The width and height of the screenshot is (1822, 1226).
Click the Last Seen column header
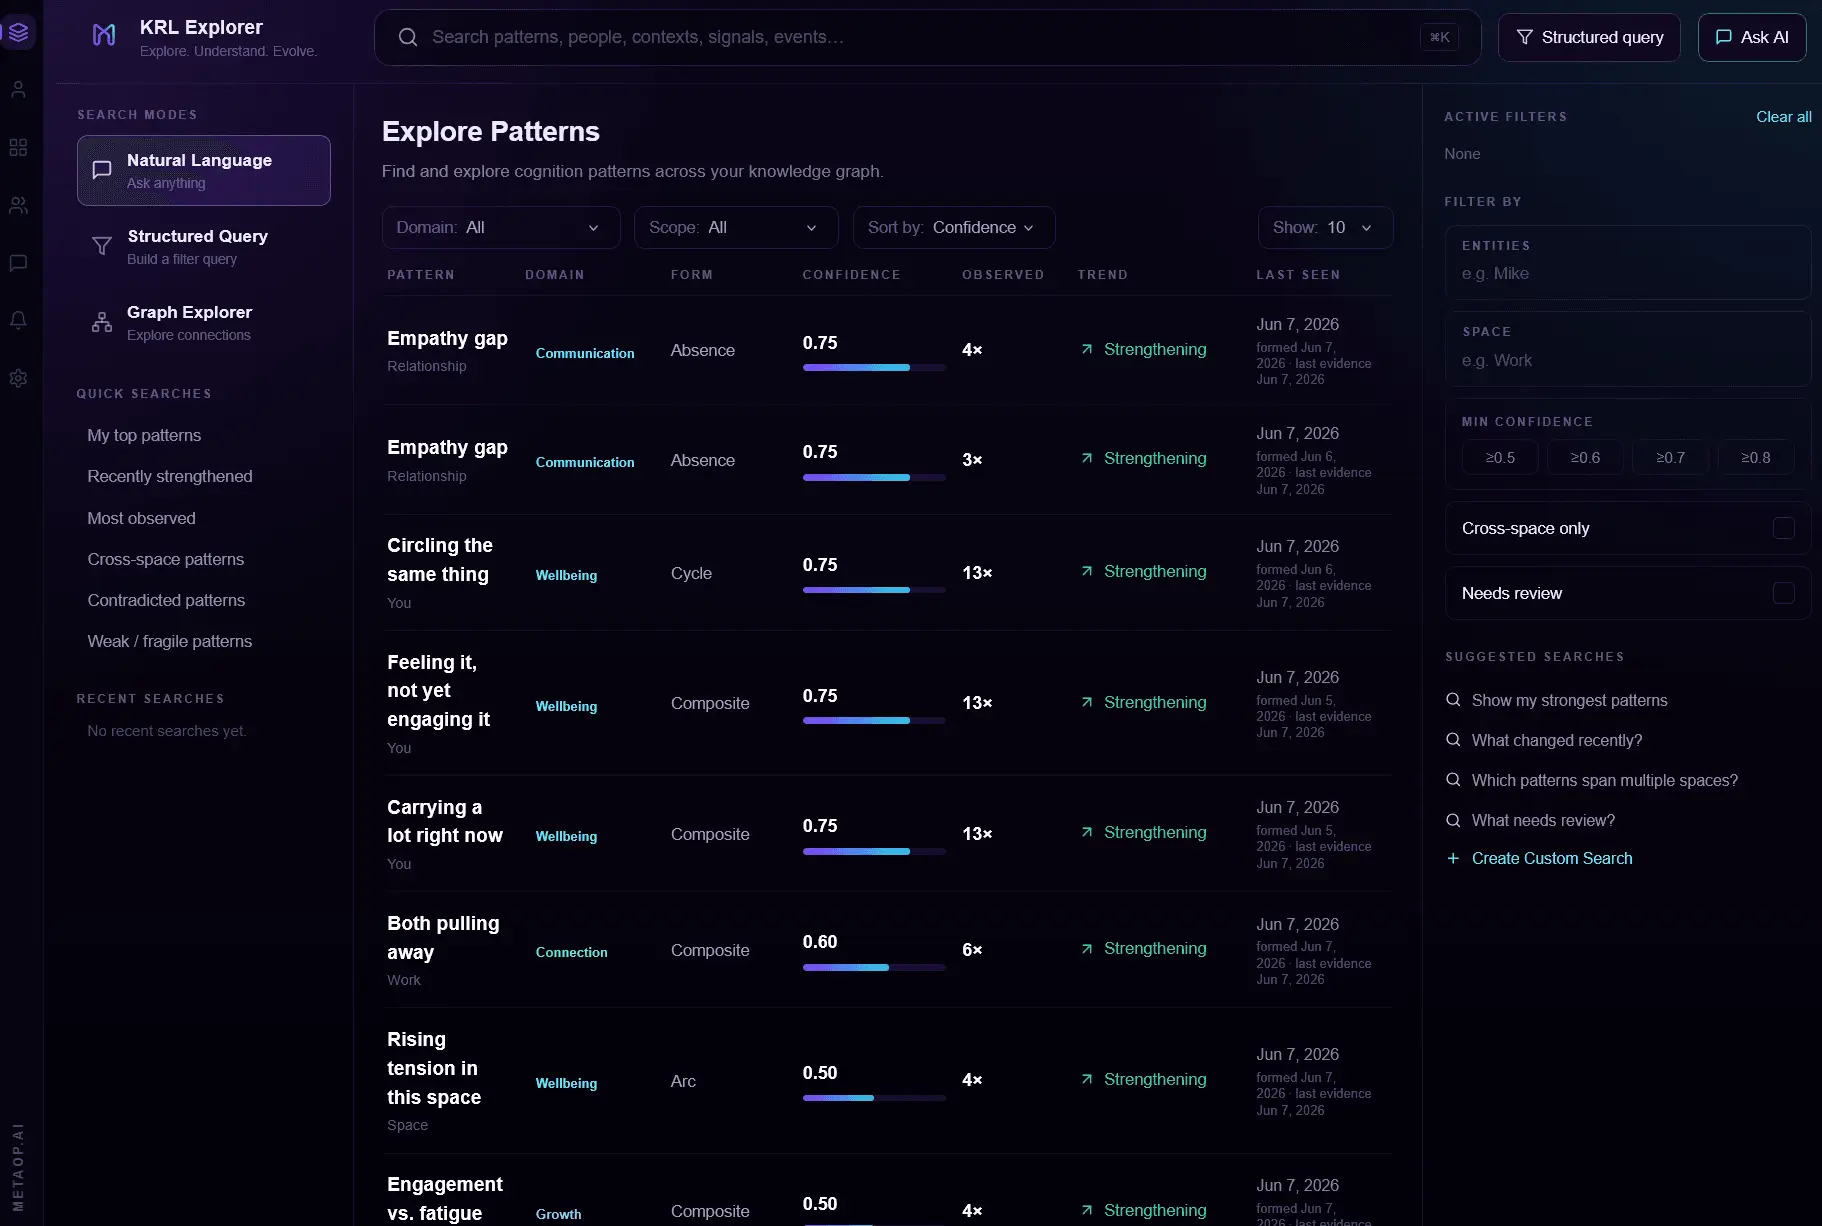coord(1298,275)
